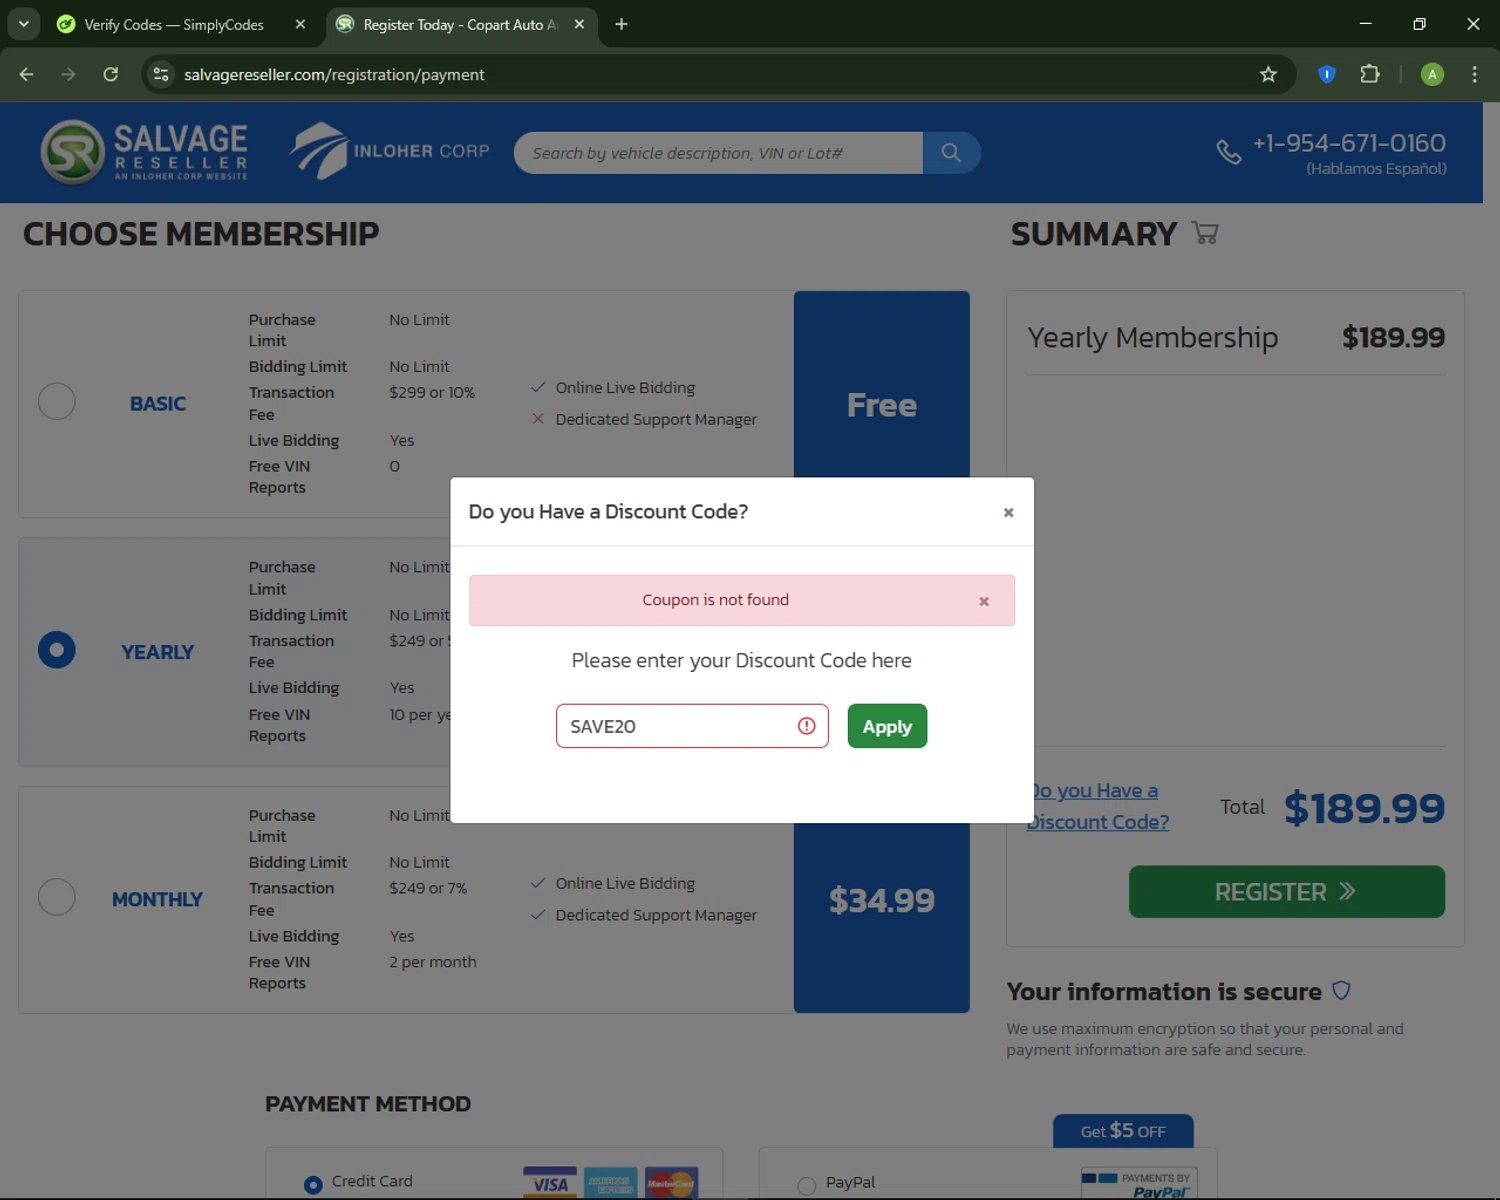
Task: Click the '2 per month' VIN reports value
Action: tap(433, 962)
